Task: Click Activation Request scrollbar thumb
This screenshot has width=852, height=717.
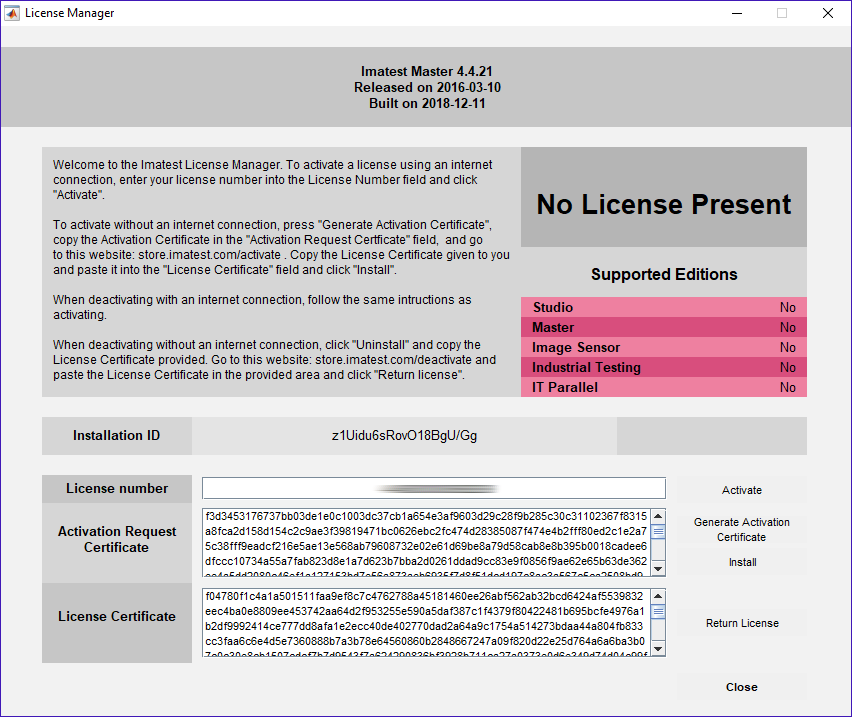Action: [658, 531]
